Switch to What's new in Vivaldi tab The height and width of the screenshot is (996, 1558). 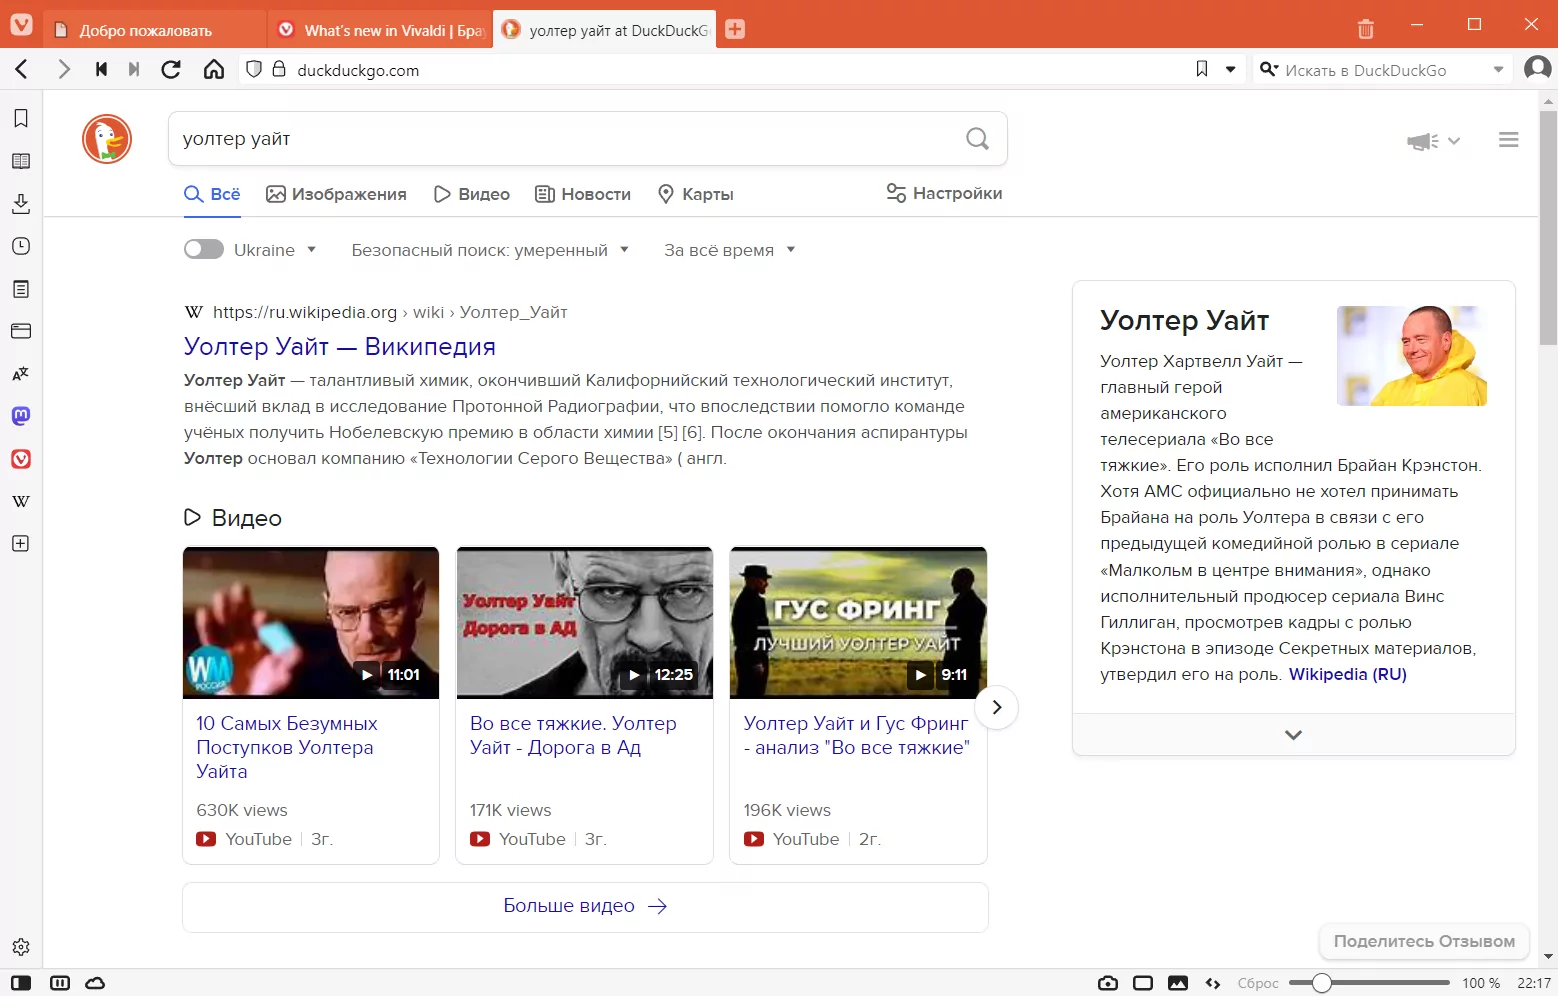coord(380,30)
